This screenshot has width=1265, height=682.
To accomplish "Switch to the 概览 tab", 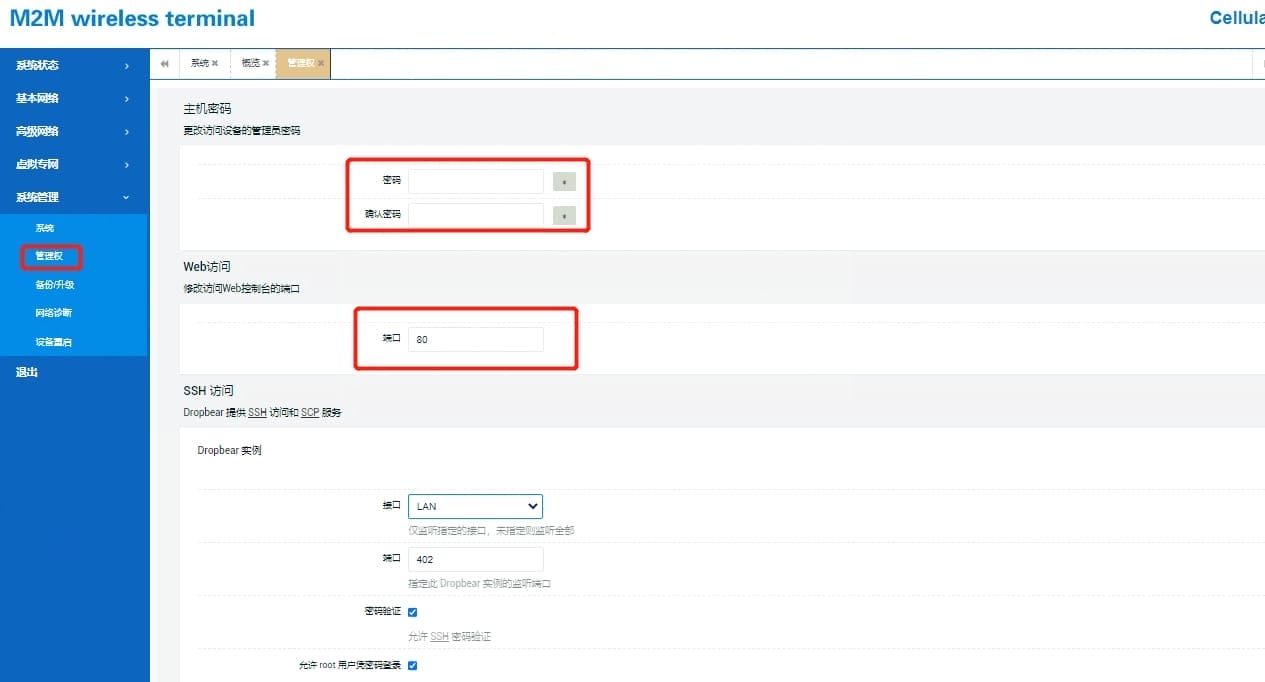I will point(250,63).
